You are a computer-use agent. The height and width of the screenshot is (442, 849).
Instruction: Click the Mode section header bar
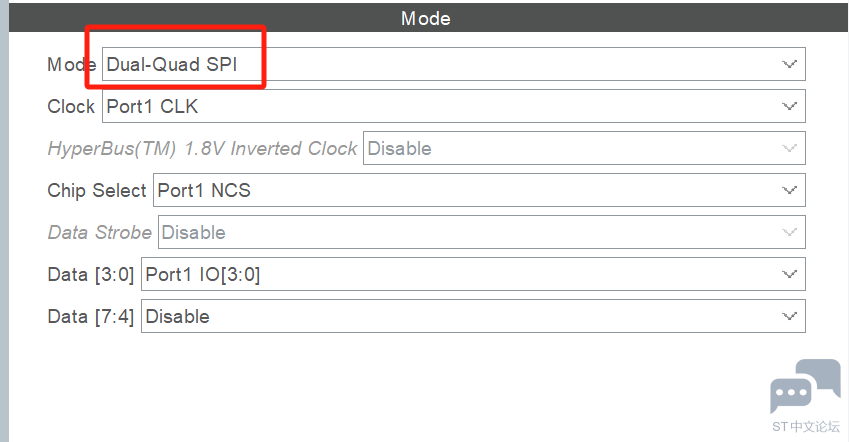(426, 18)
